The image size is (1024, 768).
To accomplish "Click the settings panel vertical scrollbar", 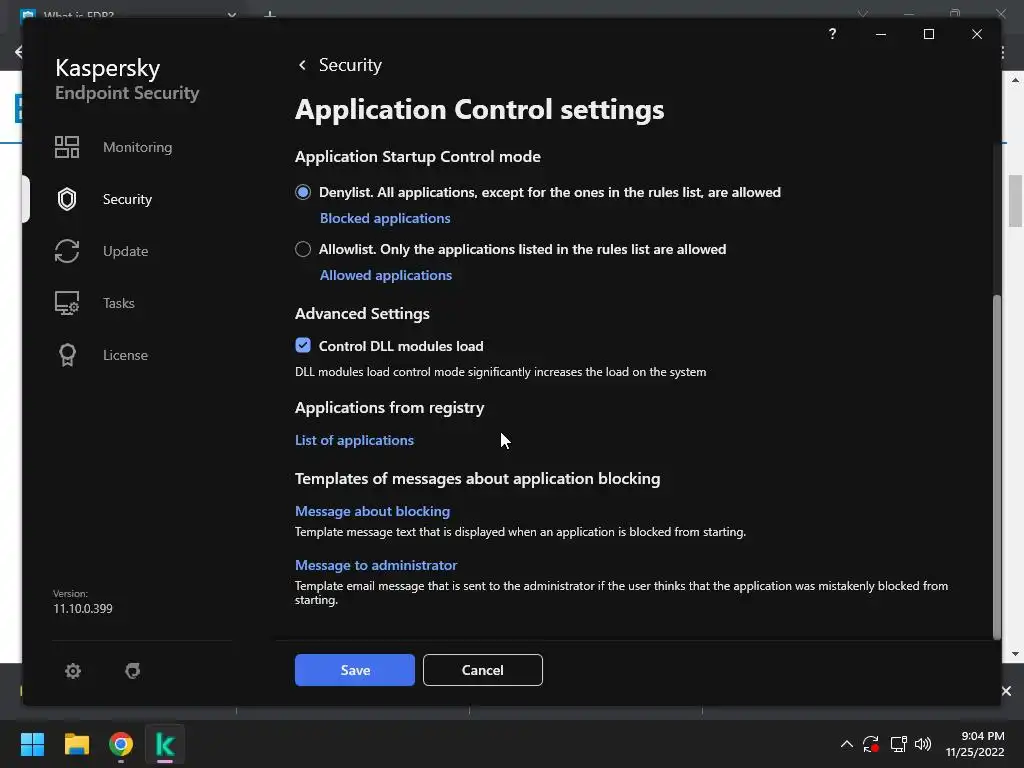I will [x=997, y=467].
